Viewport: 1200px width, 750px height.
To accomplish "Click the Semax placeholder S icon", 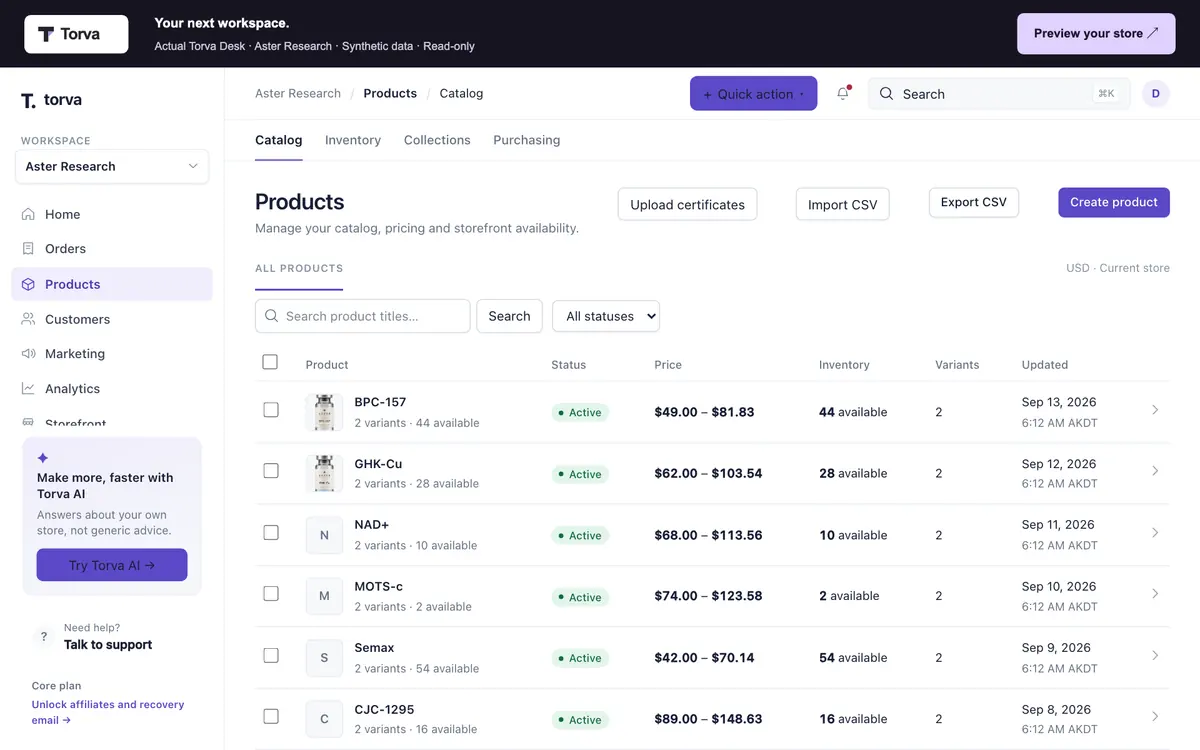I will 324,658.
